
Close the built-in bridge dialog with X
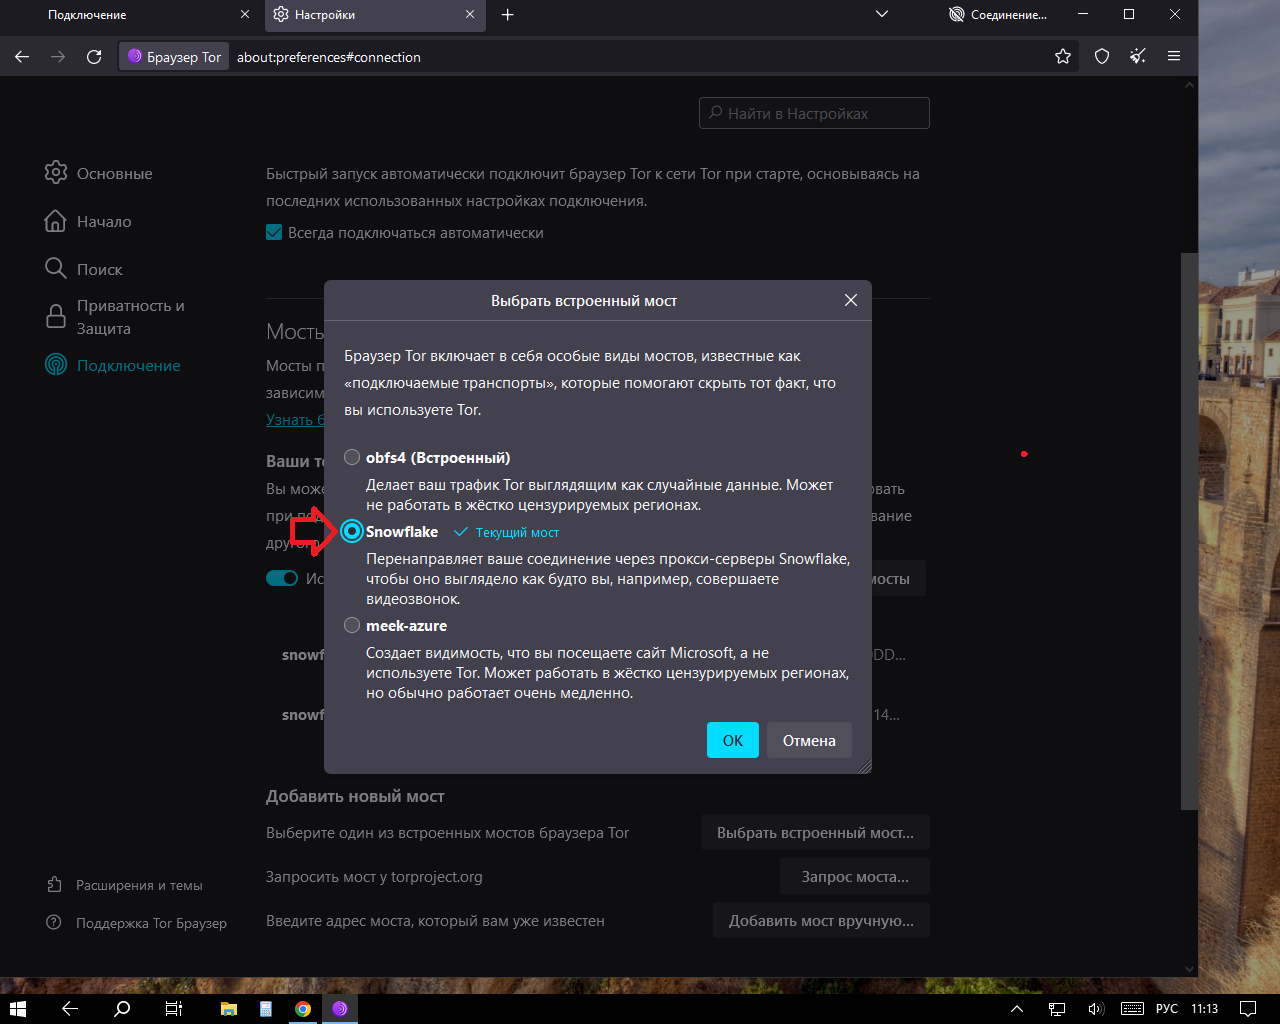(x=851, y=300)
